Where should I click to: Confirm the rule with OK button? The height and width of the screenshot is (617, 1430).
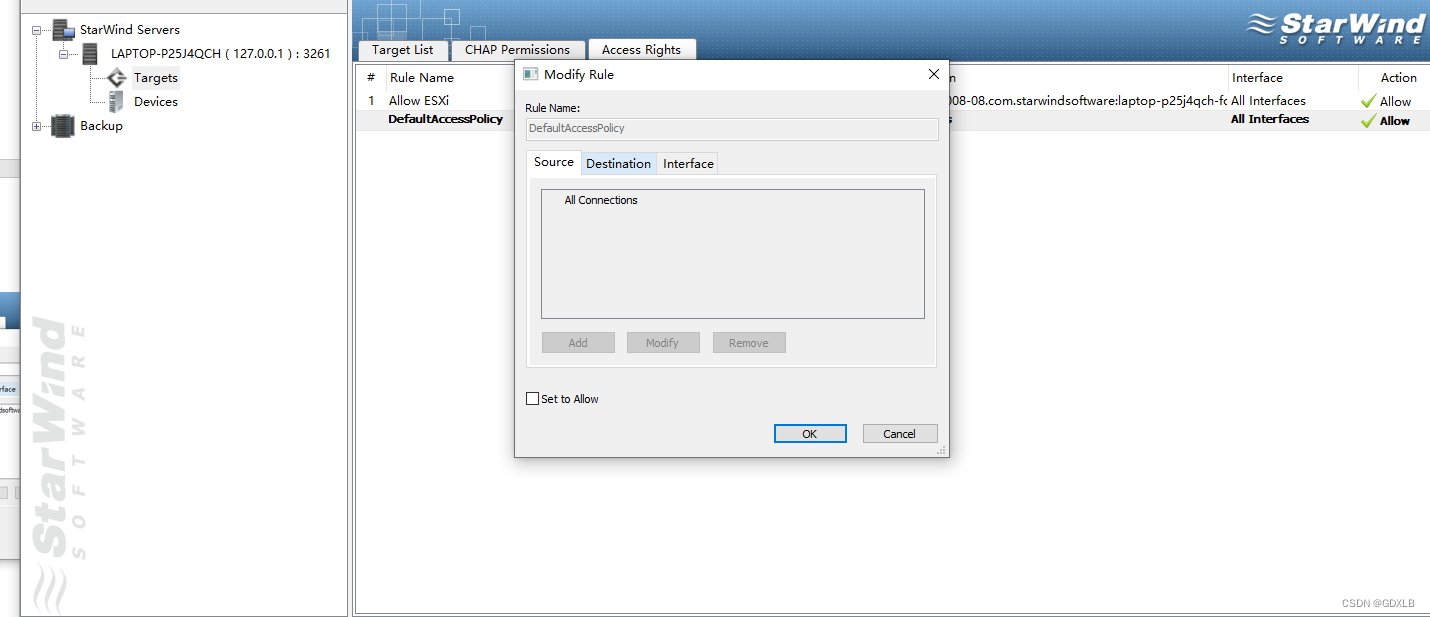click(x=810, y=433)
